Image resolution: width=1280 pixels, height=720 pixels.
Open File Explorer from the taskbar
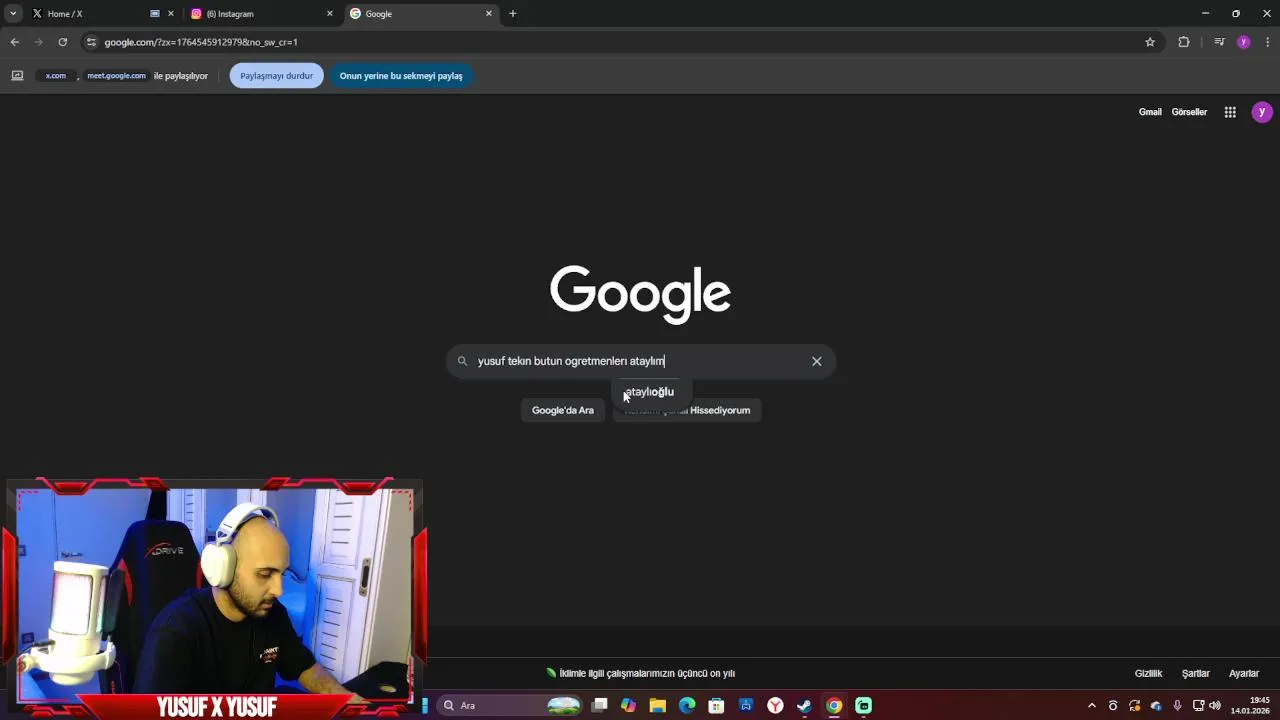(x=657, y=706)
